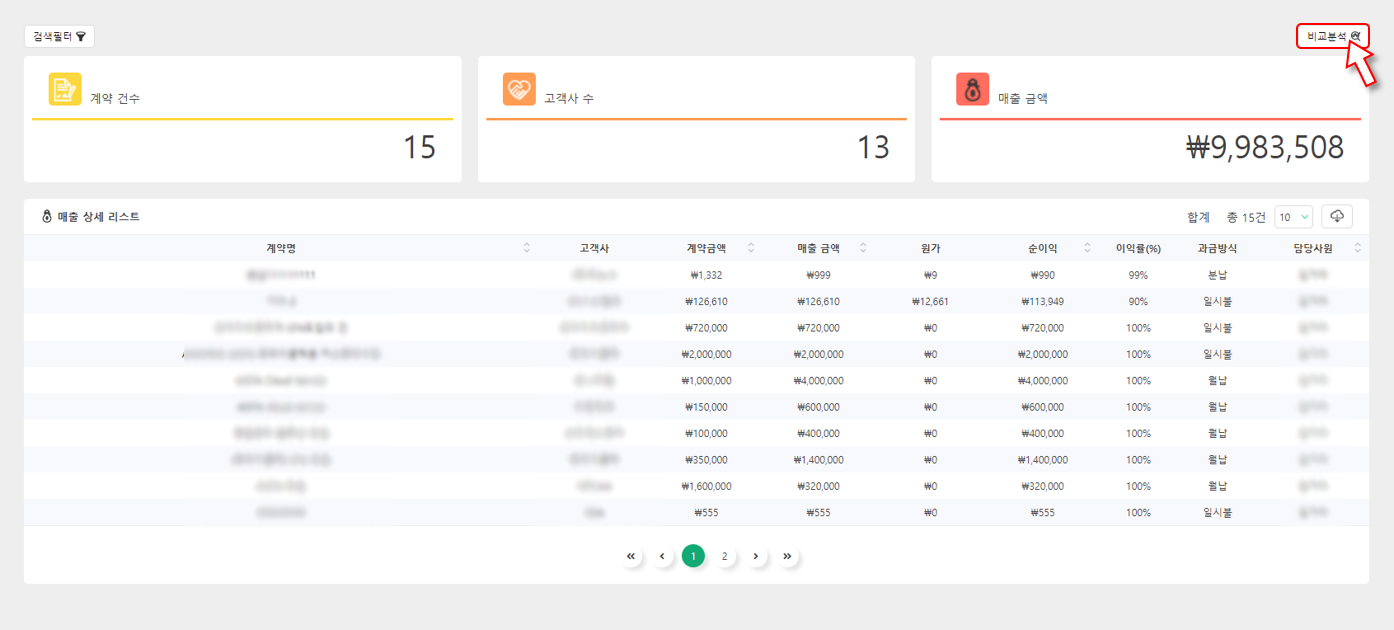Image resolution: width=1394 pixels, height=630 pixels.
Task: Sort by 계약금액 column header arrows
Action: (x=751, y=248)
